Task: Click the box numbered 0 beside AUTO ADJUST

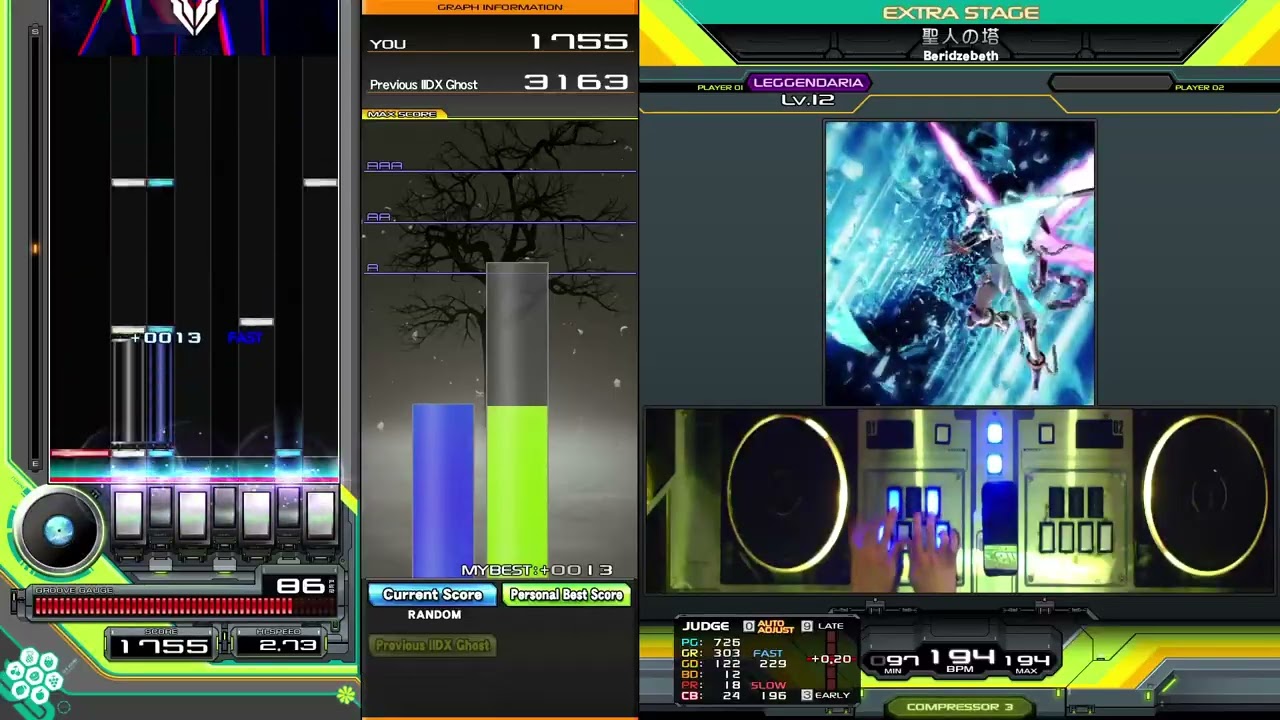Action: [x=748, y=627]
